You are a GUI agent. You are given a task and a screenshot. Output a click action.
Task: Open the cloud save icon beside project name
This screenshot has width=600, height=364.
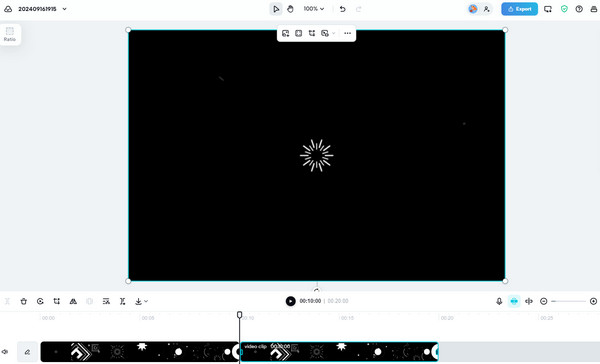tap(8, 9)
